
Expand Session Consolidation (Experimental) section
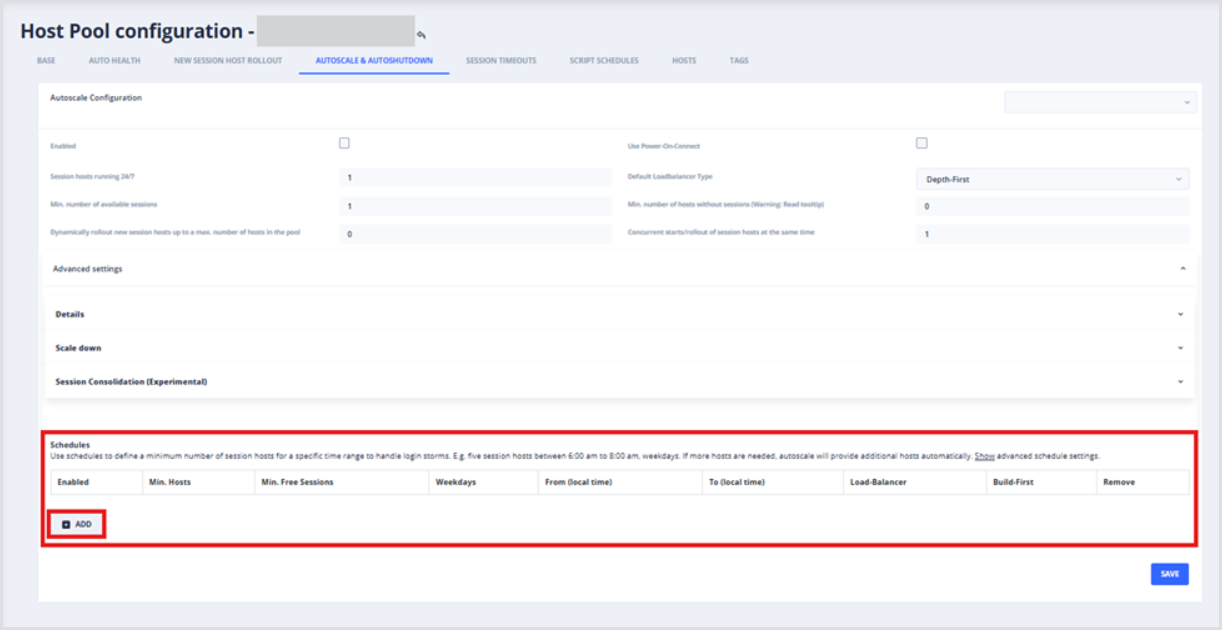click(1180, 382)
